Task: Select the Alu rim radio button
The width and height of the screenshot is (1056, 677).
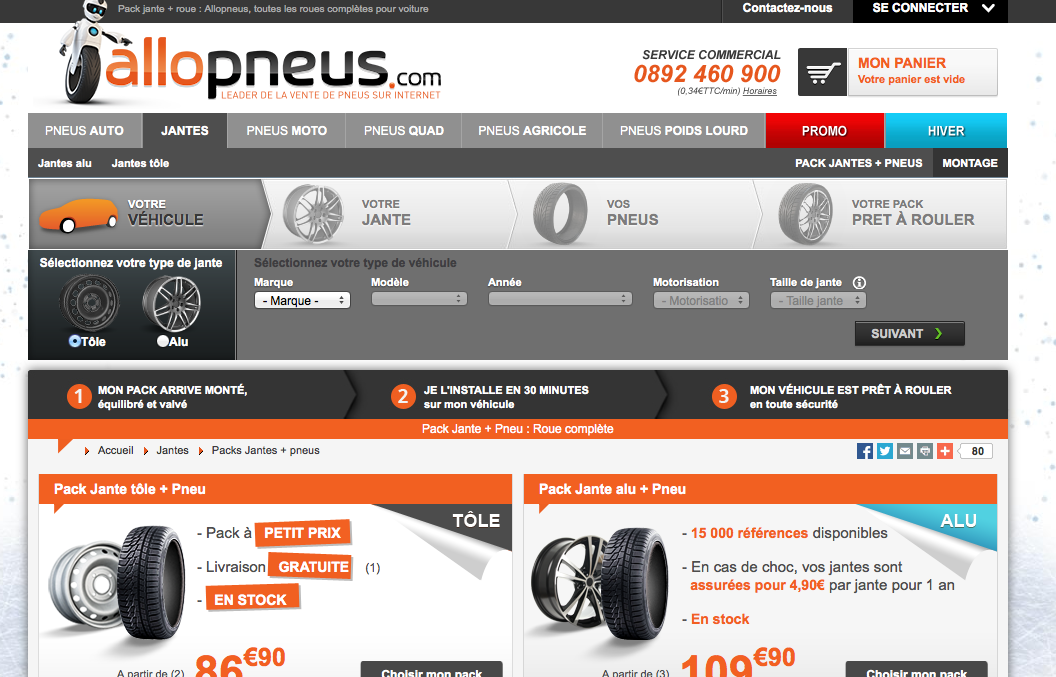Action: tap(162, 342)
